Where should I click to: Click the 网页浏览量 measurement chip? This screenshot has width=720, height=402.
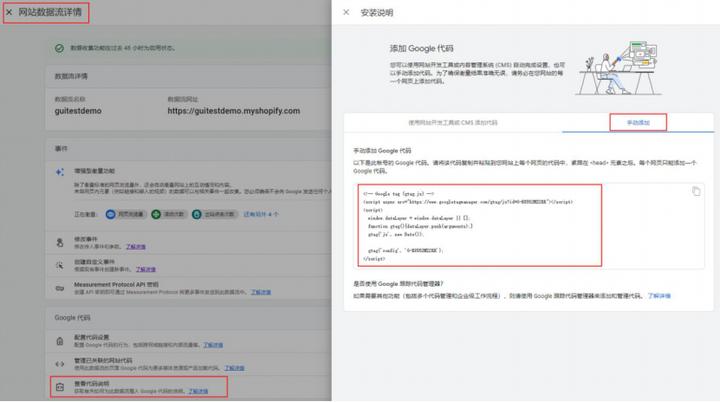click(134, 213)
